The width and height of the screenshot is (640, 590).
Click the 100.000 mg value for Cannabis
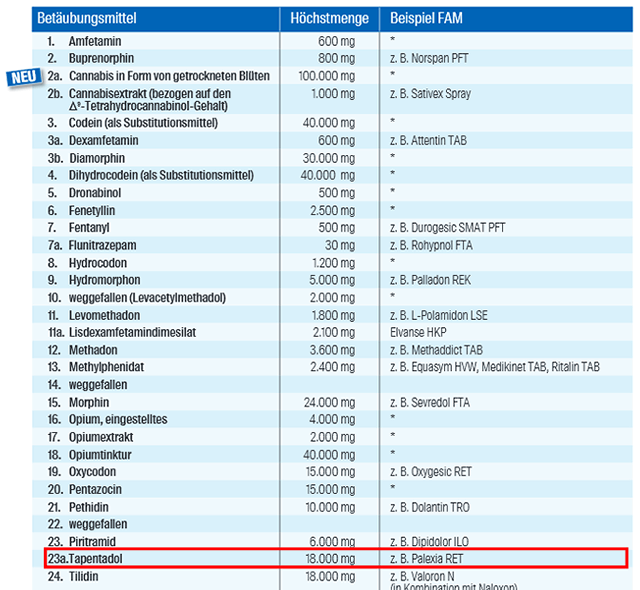point(327,76)
